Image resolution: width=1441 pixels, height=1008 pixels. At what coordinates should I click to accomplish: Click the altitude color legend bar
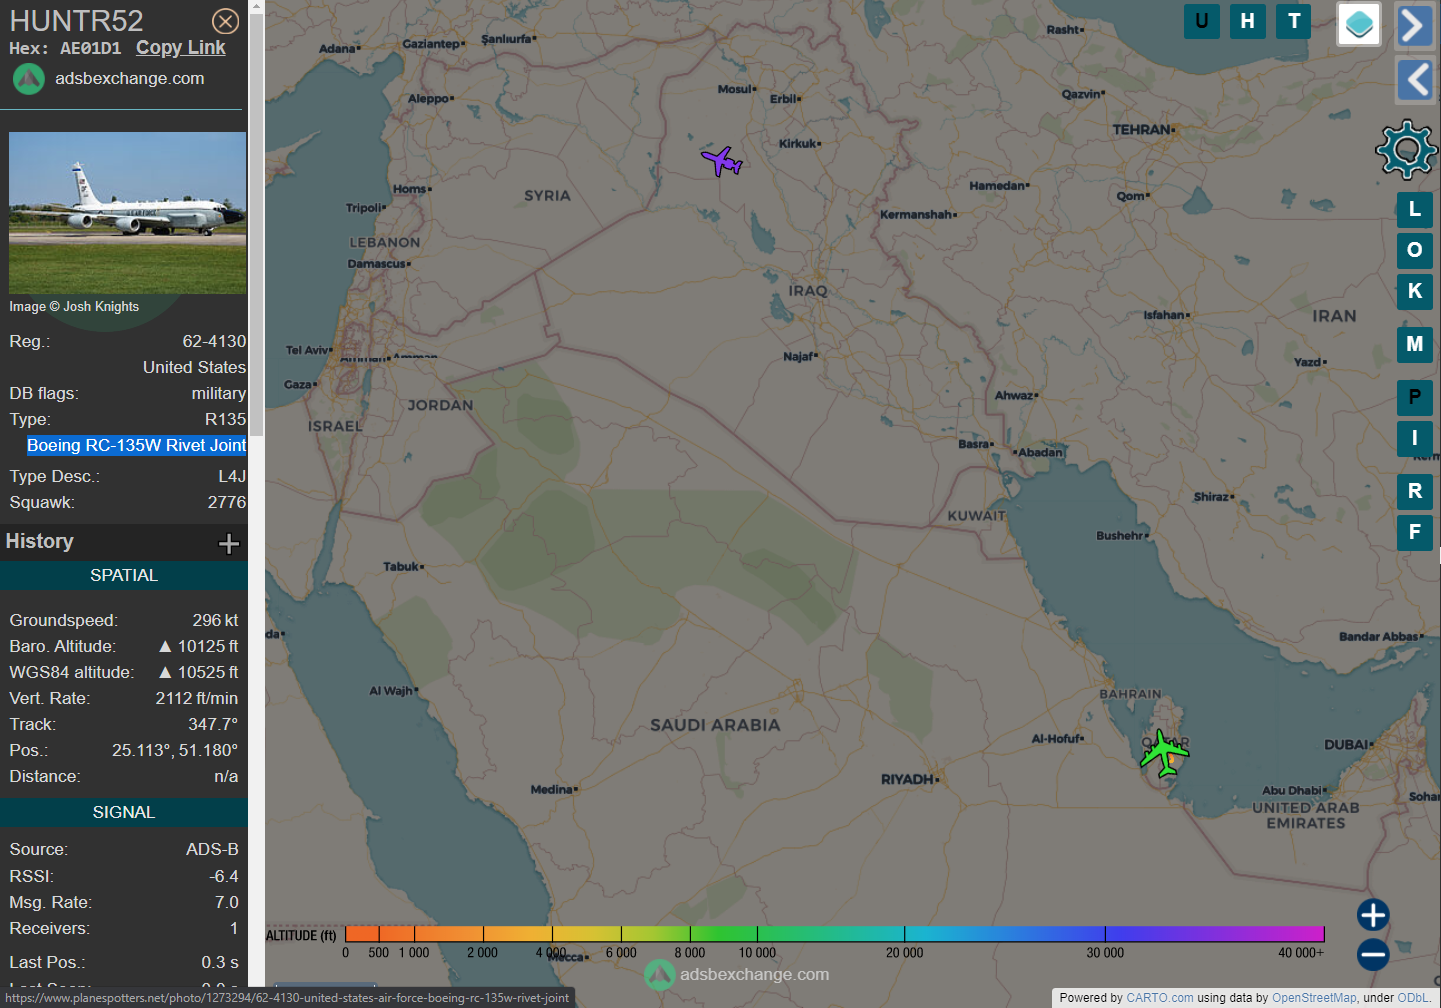pos(834,934)
